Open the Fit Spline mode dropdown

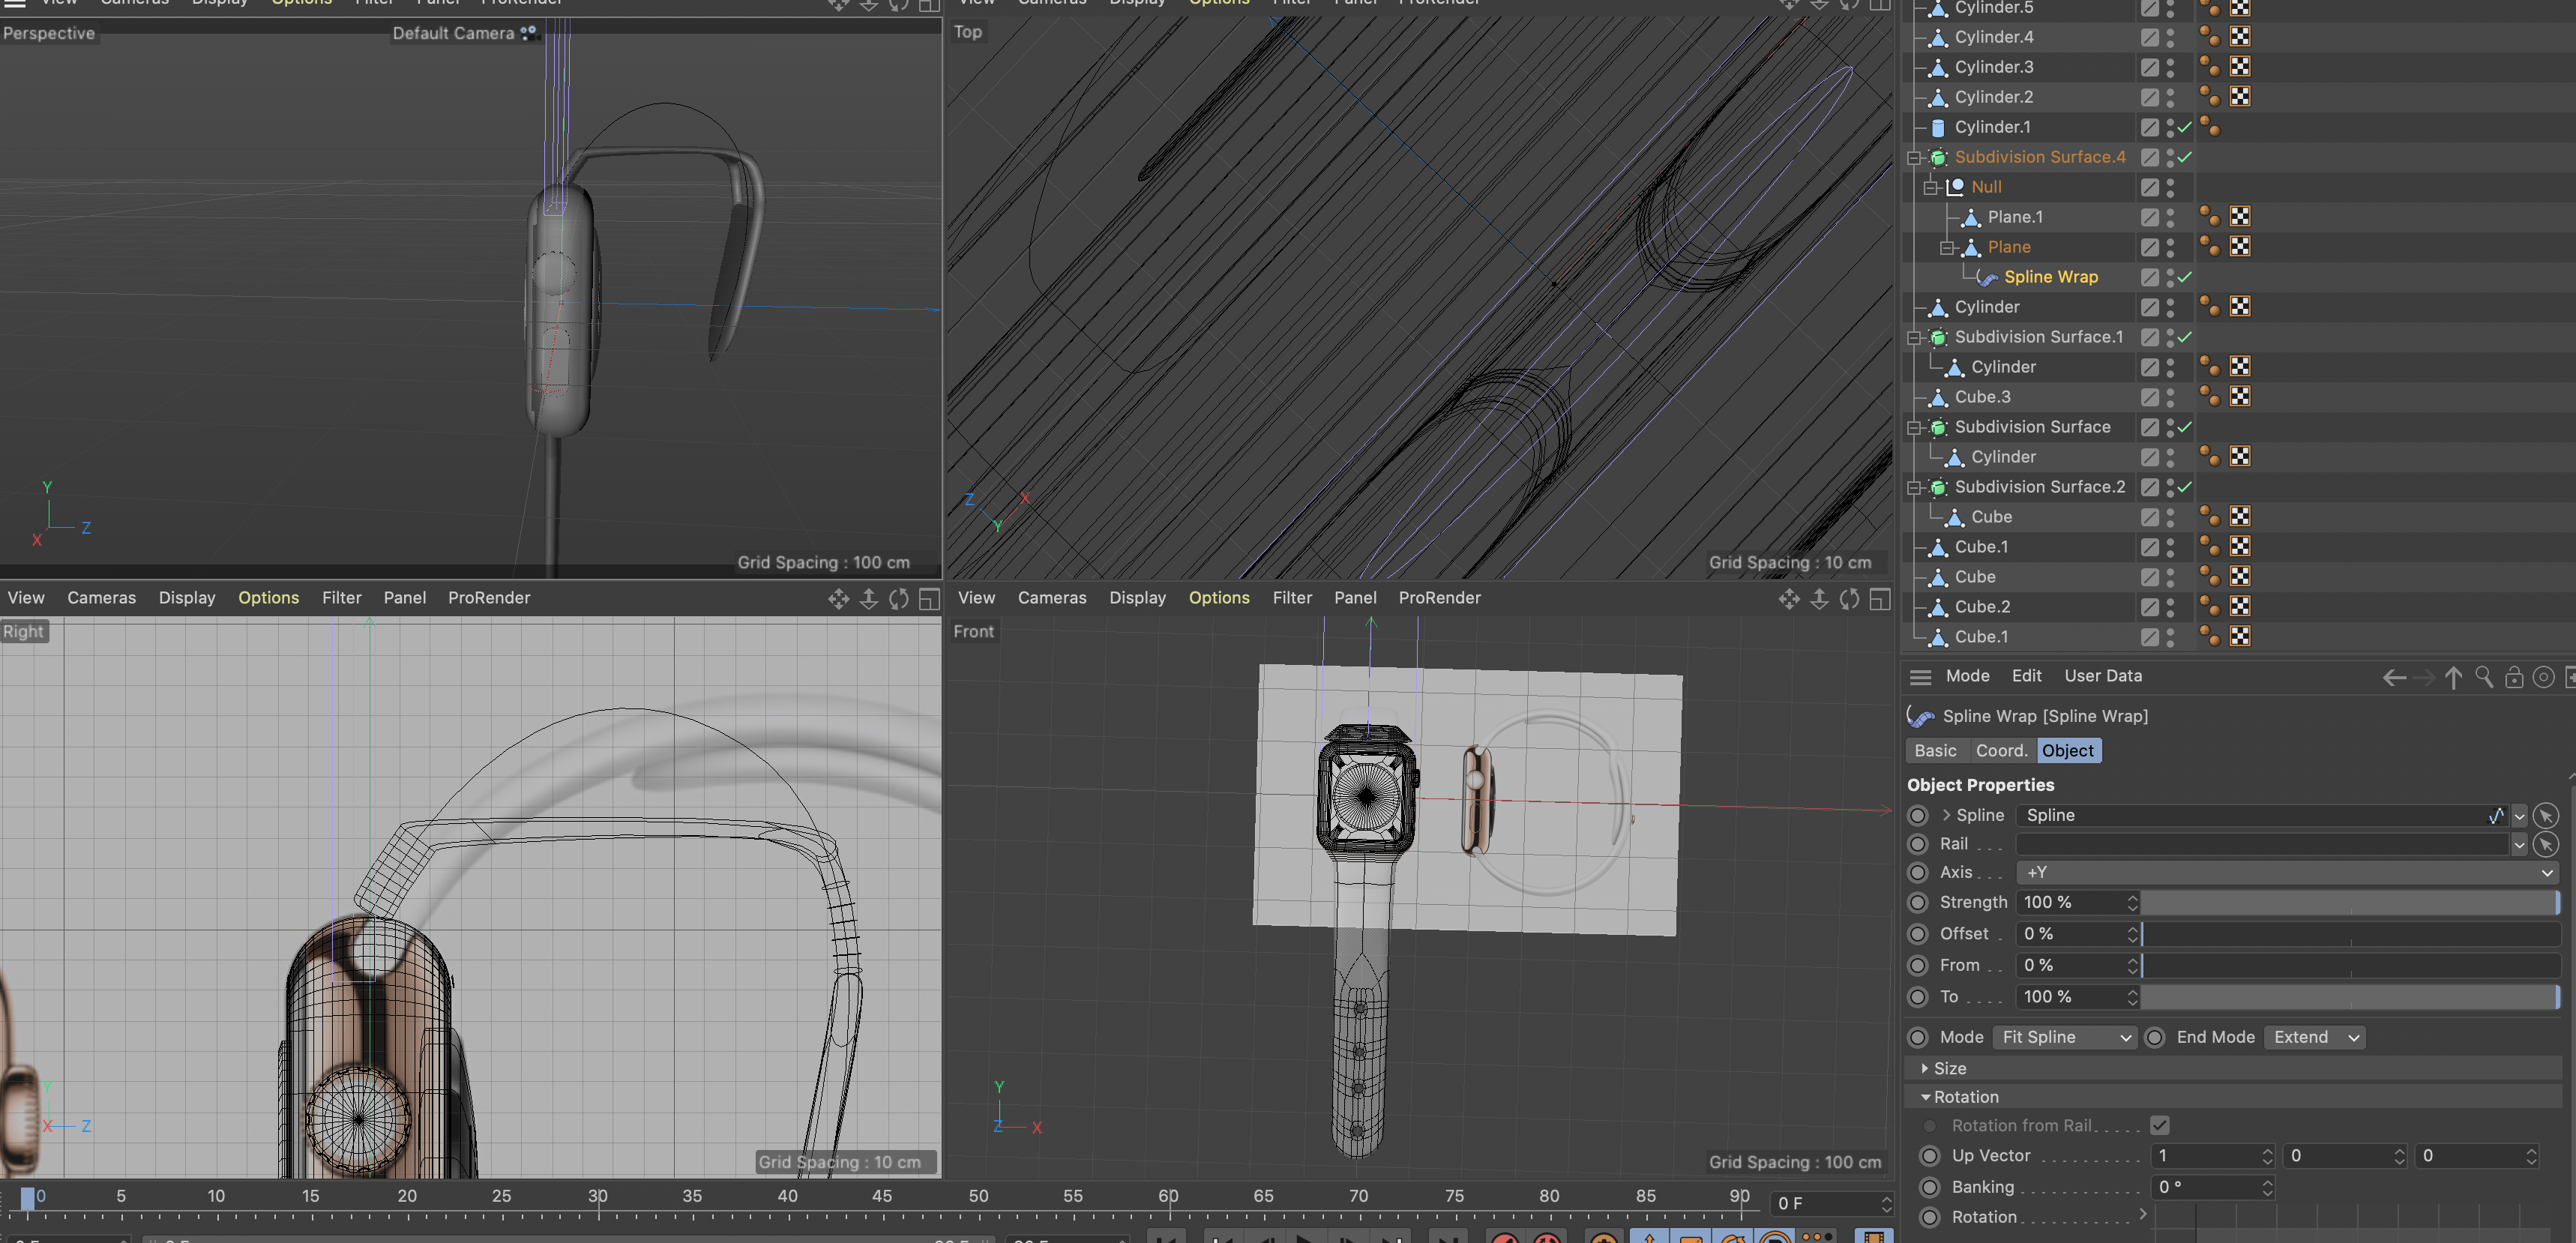2064,1037
